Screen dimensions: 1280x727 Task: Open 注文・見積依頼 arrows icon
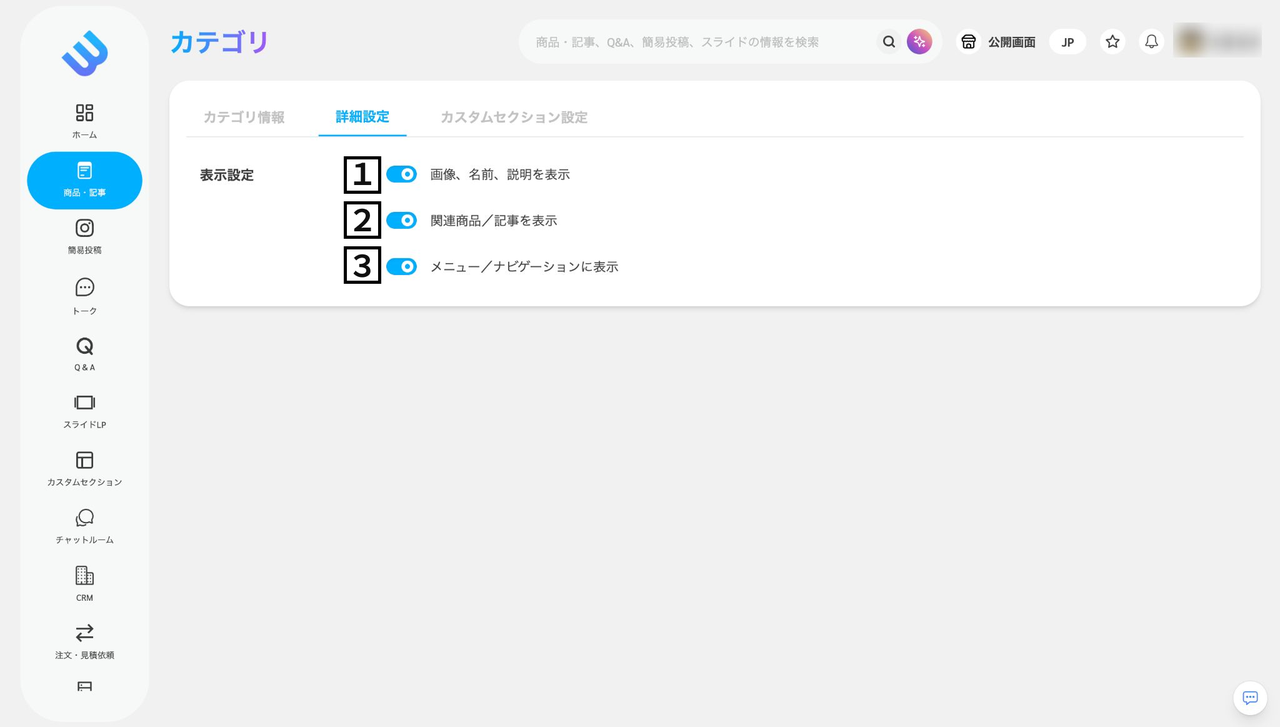tap(85, 633)
